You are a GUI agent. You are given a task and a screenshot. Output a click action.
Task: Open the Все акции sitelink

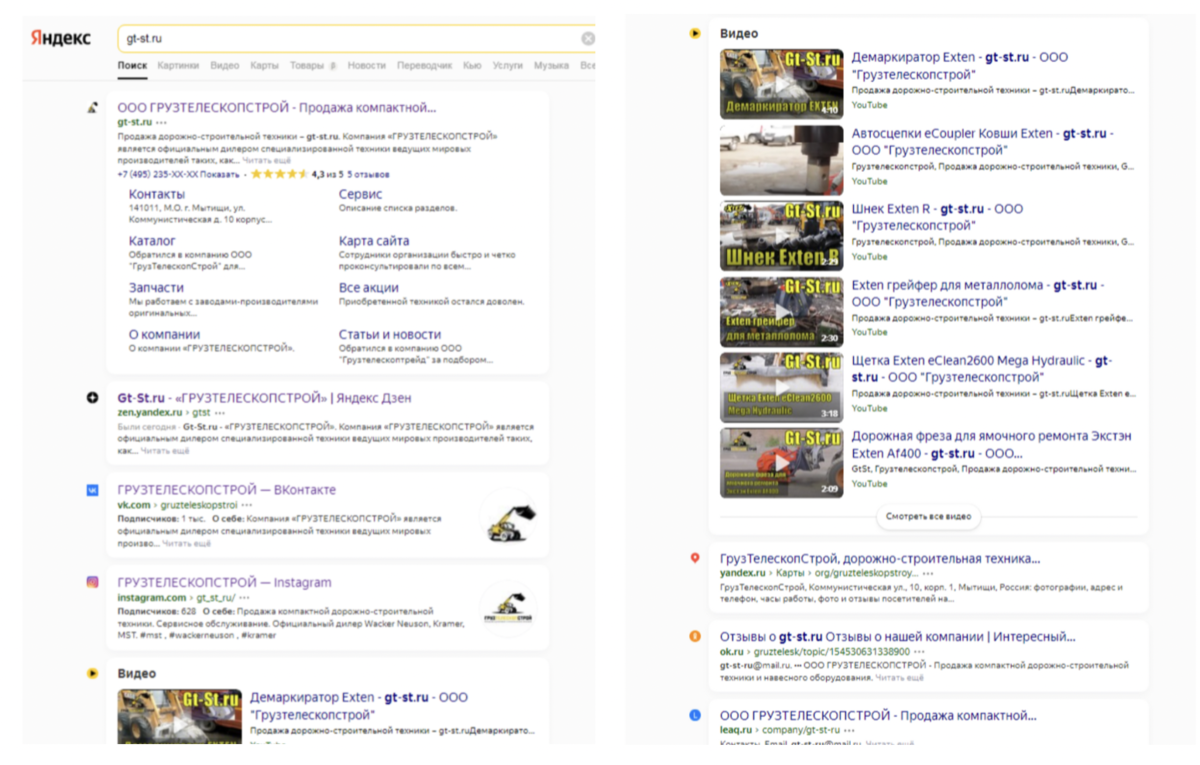(369, 288)
